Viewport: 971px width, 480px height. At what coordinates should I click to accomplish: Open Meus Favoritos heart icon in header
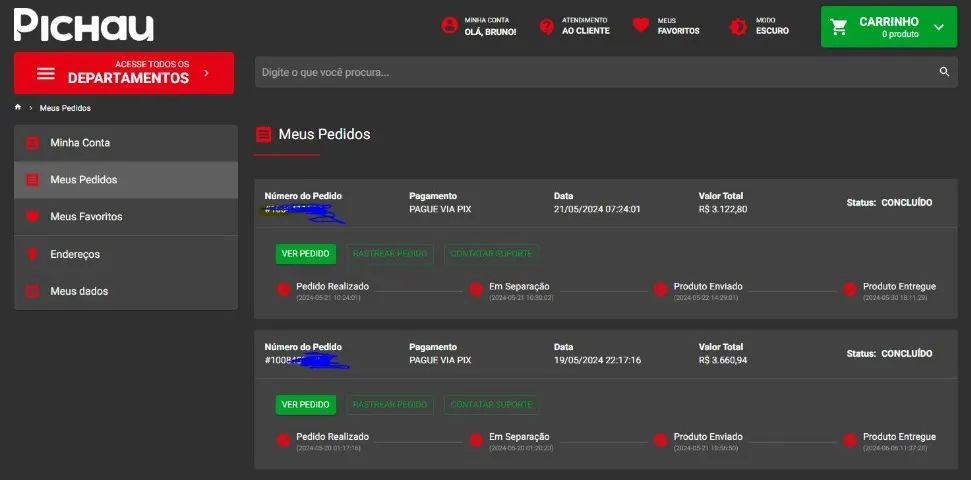pyautogui.click(x=641, y=26)
